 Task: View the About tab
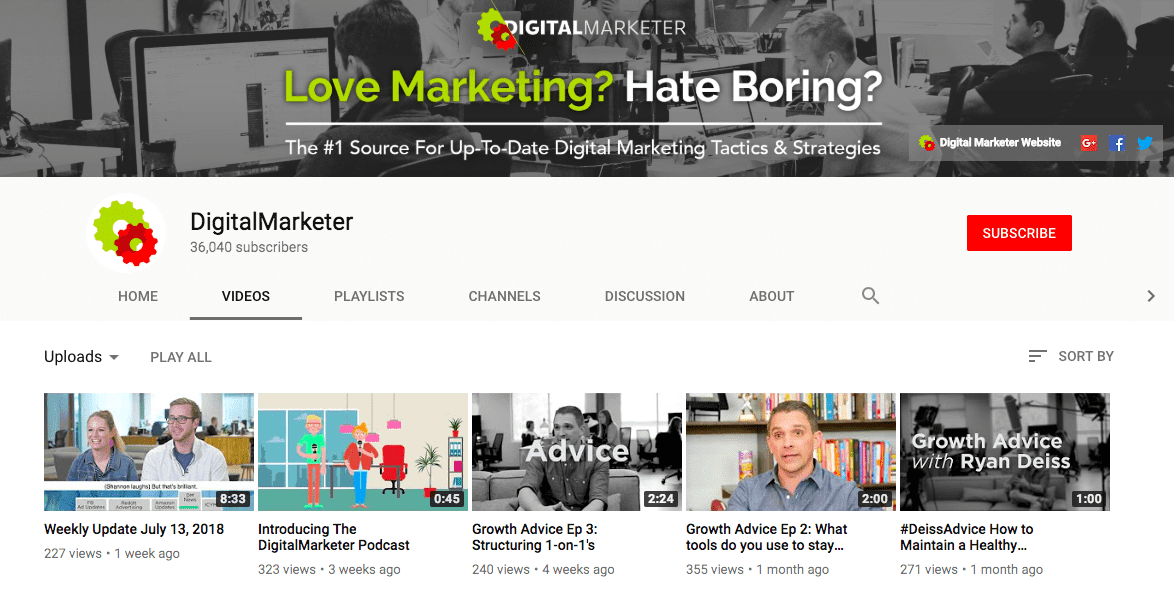[771, 296]
